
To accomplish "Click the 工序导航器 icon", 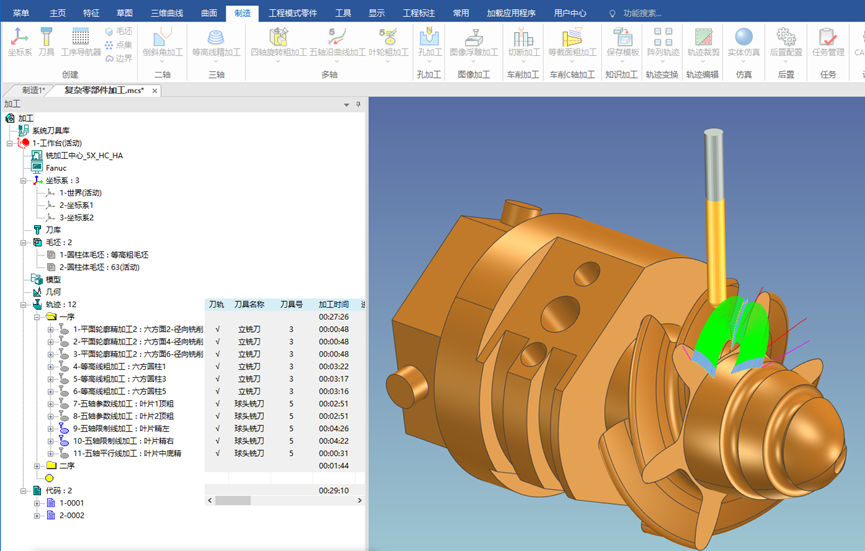I will point(81,42).
